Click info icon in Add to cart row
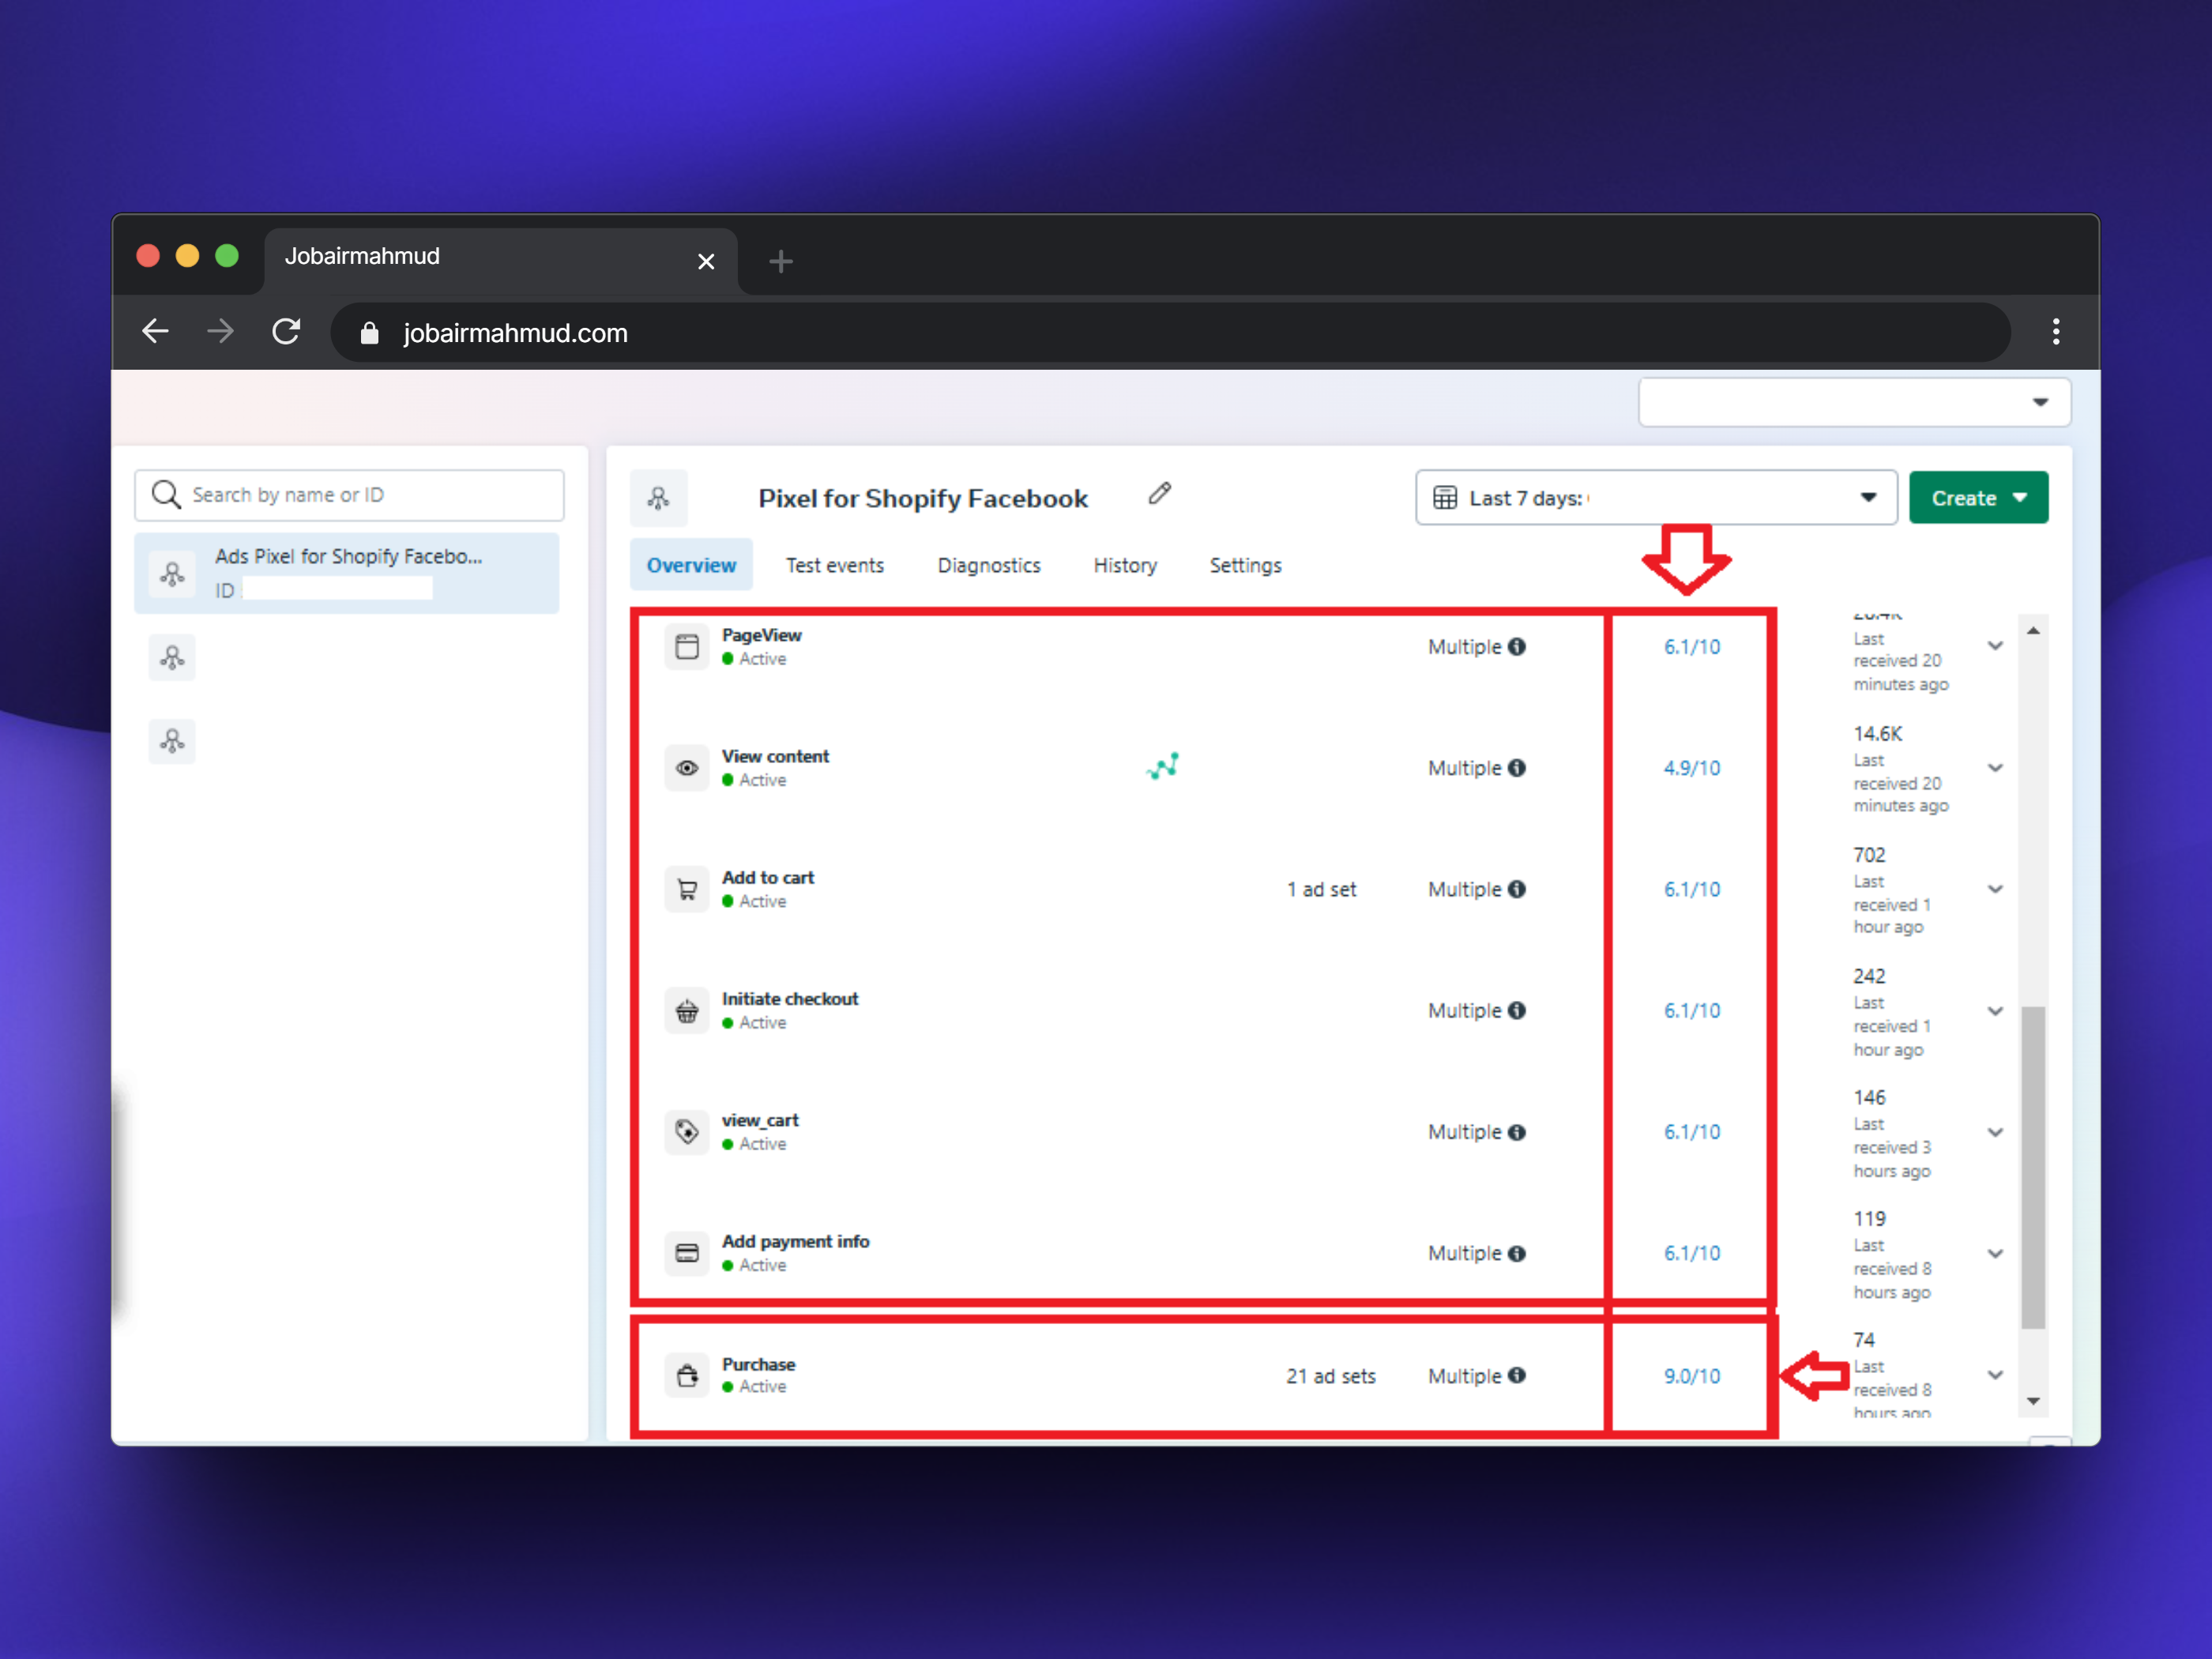The image size is (2212, 1659). tap(1517, 889)
